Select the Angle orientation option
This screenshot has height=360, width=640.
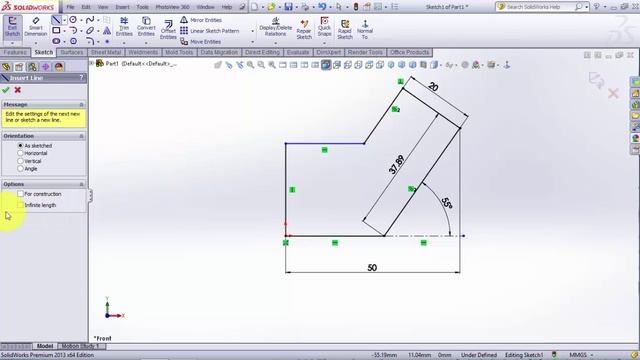click(x=20, y=169)
